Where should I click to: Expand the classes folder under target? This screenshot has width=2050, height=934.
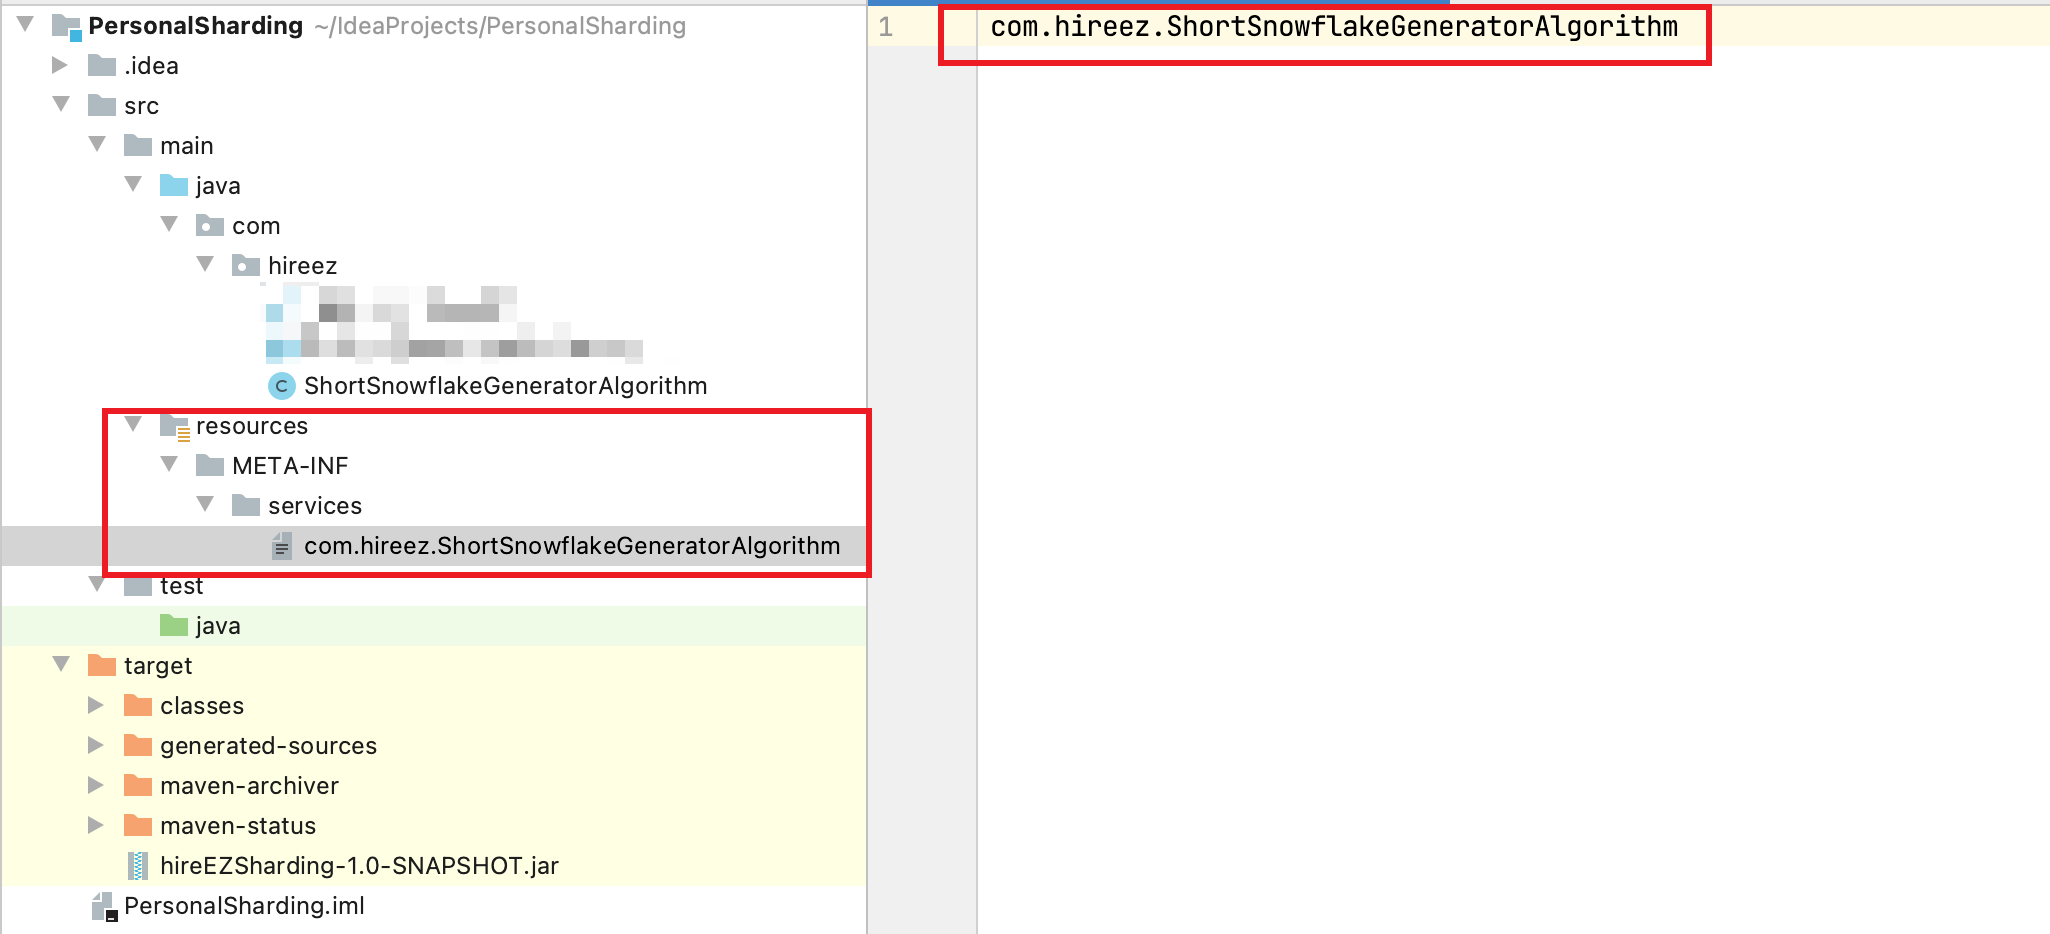(x=95, y=705)
